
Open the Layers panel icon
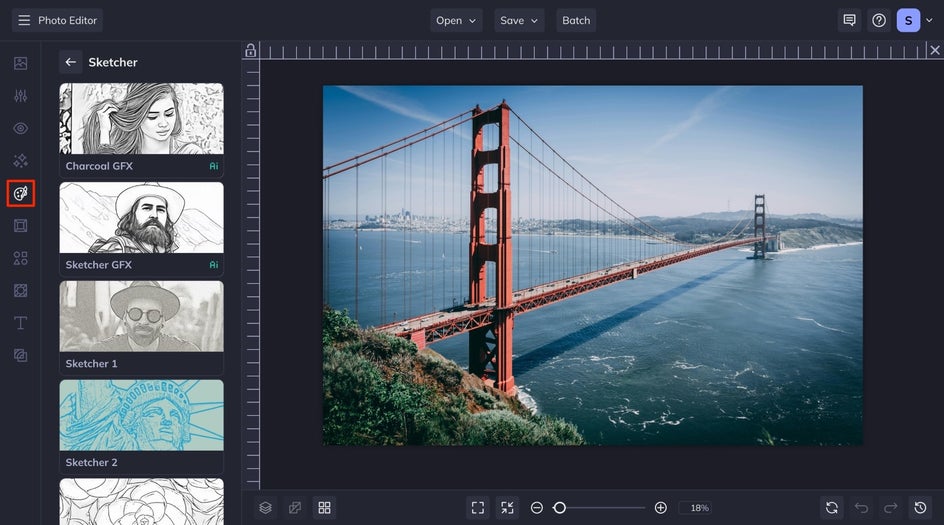pos(266,508)
